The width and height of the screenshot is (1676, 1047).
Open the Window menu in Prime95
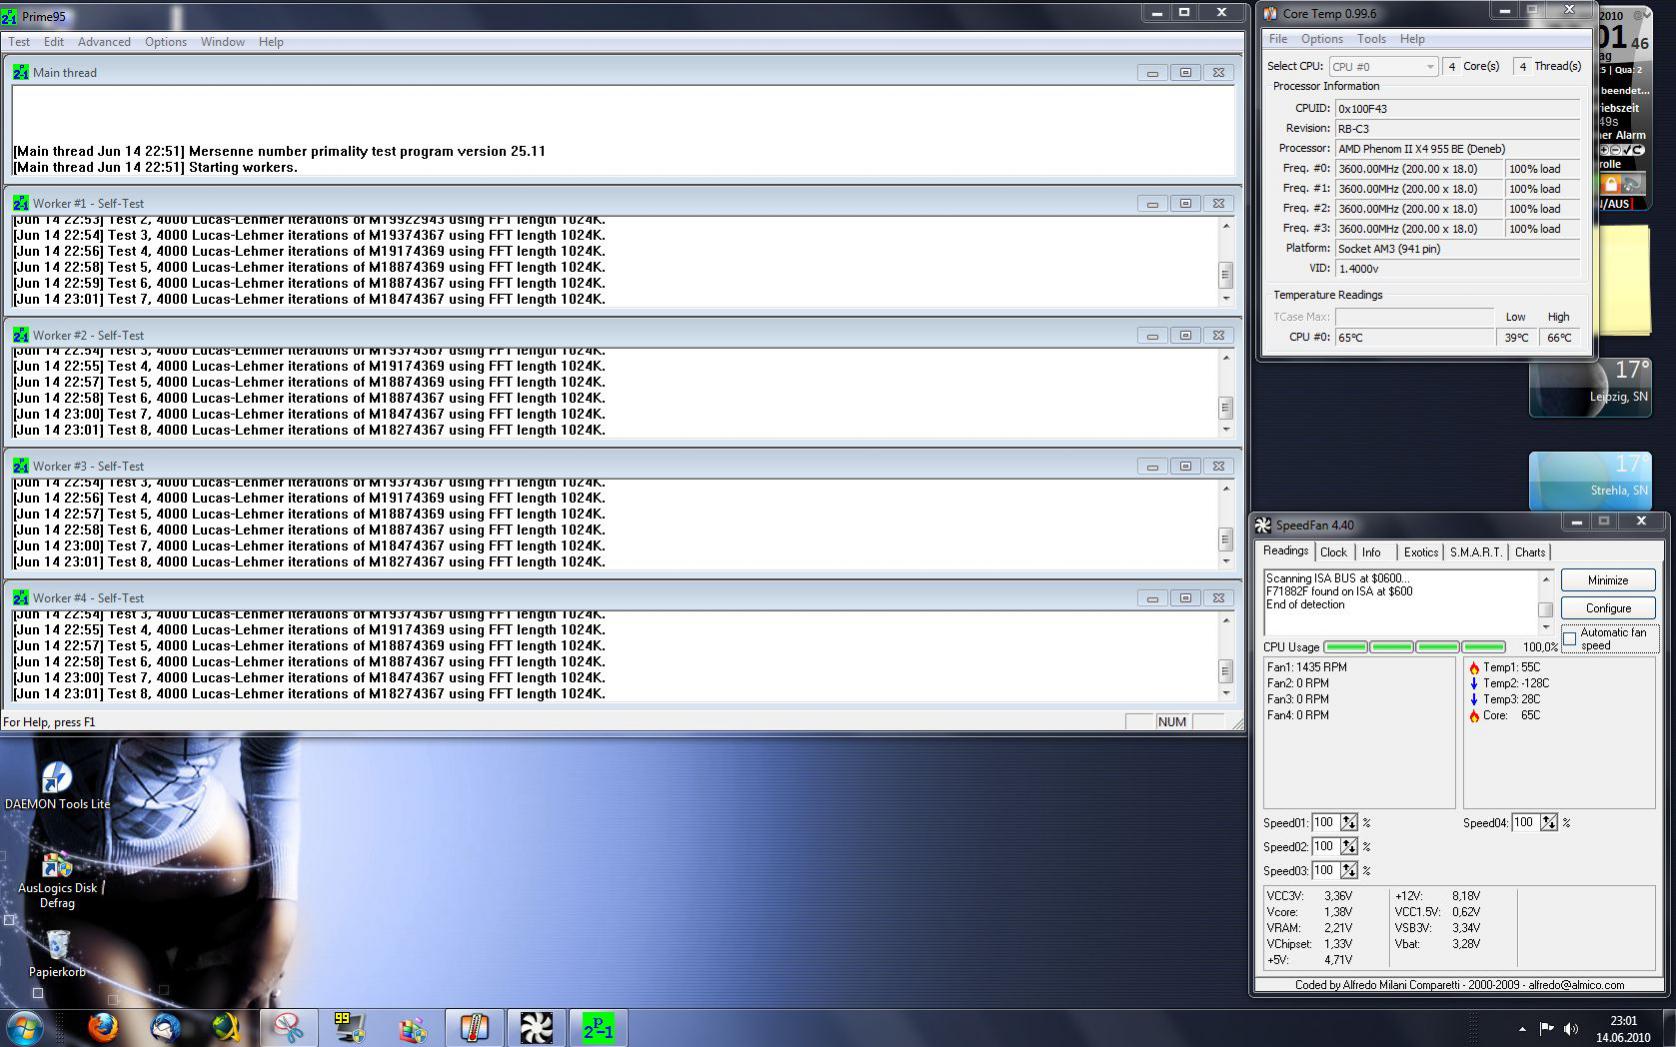click(x=222, y=42)
